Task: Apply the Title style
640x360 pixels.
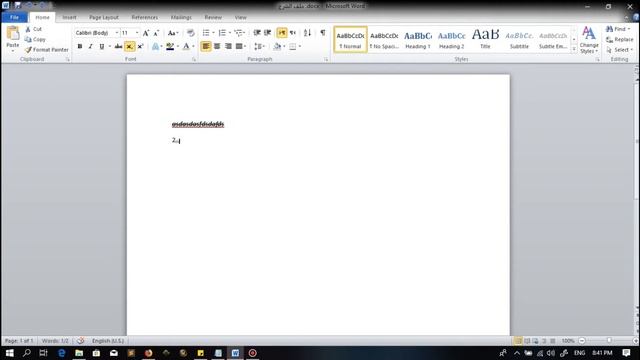Action: click(x=485, y=40)
